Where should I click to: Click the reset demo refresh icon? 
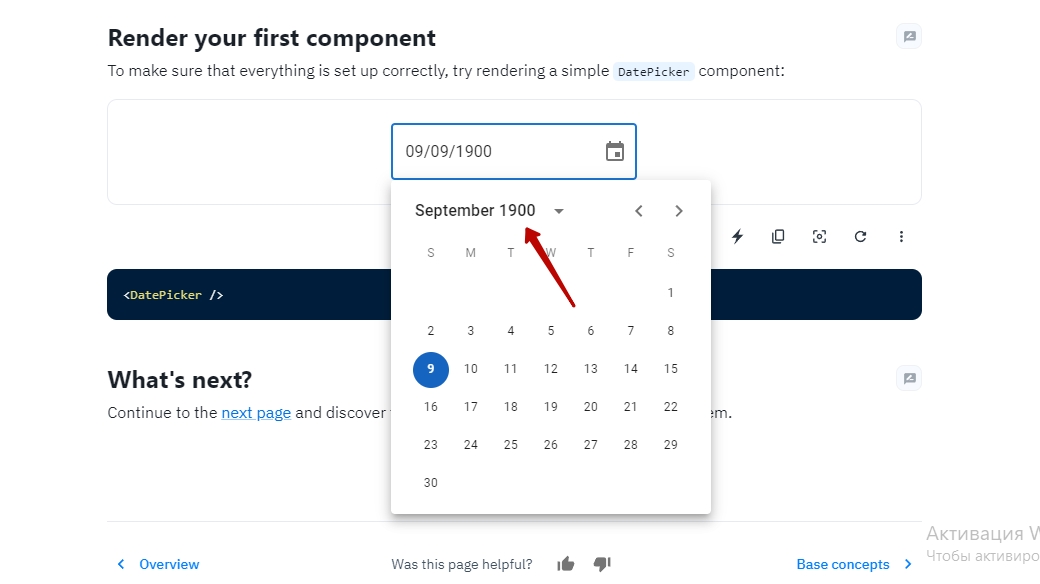click(x=860, y=237)
